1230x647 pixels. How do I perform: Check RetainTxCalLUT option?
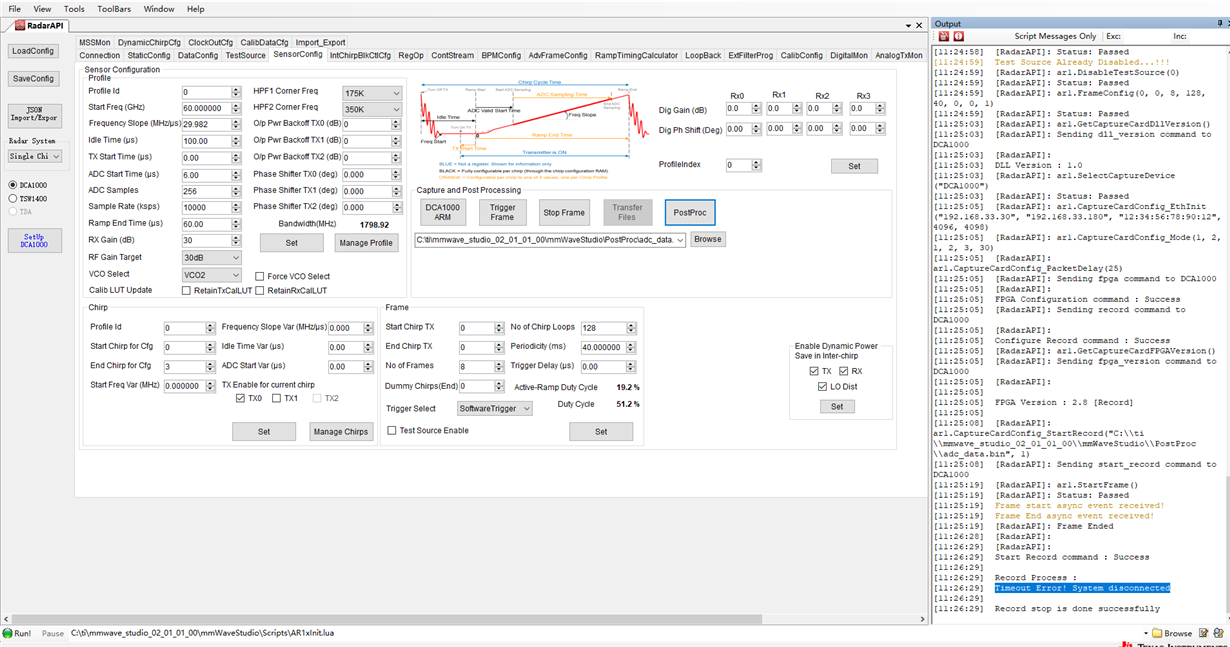coord(186,290)
